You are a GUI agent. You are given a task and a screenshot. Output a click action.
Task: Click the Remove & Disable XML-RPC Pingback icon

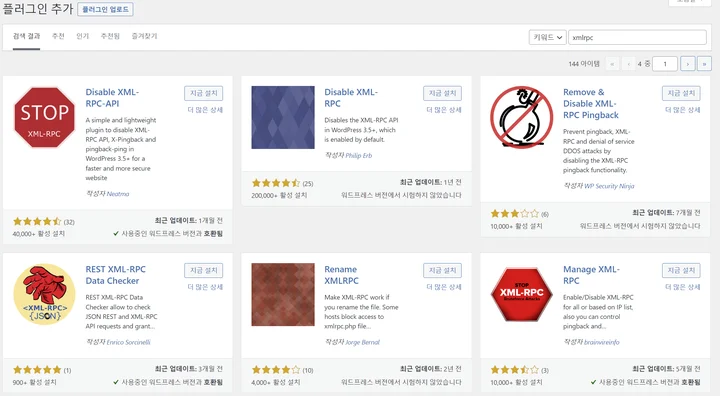pyautogui.click(x=522, y=117)
